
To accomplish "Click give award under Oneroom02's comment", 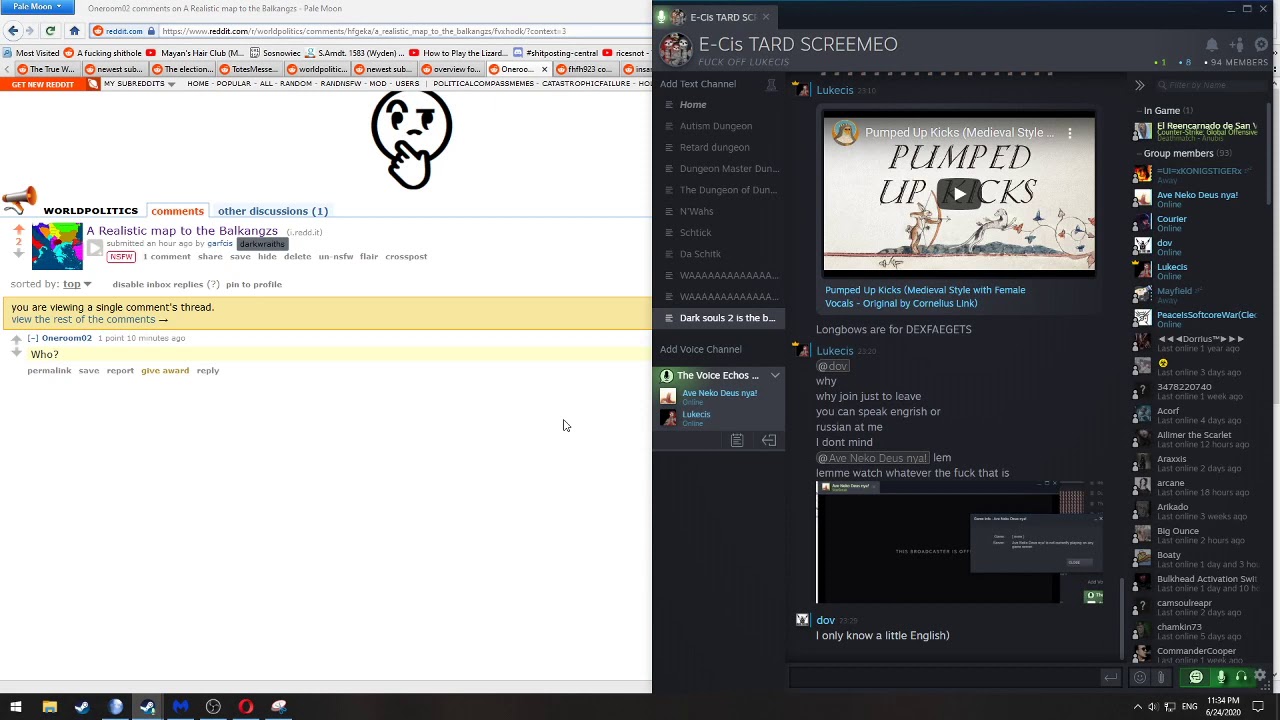I will pos(165,371).
